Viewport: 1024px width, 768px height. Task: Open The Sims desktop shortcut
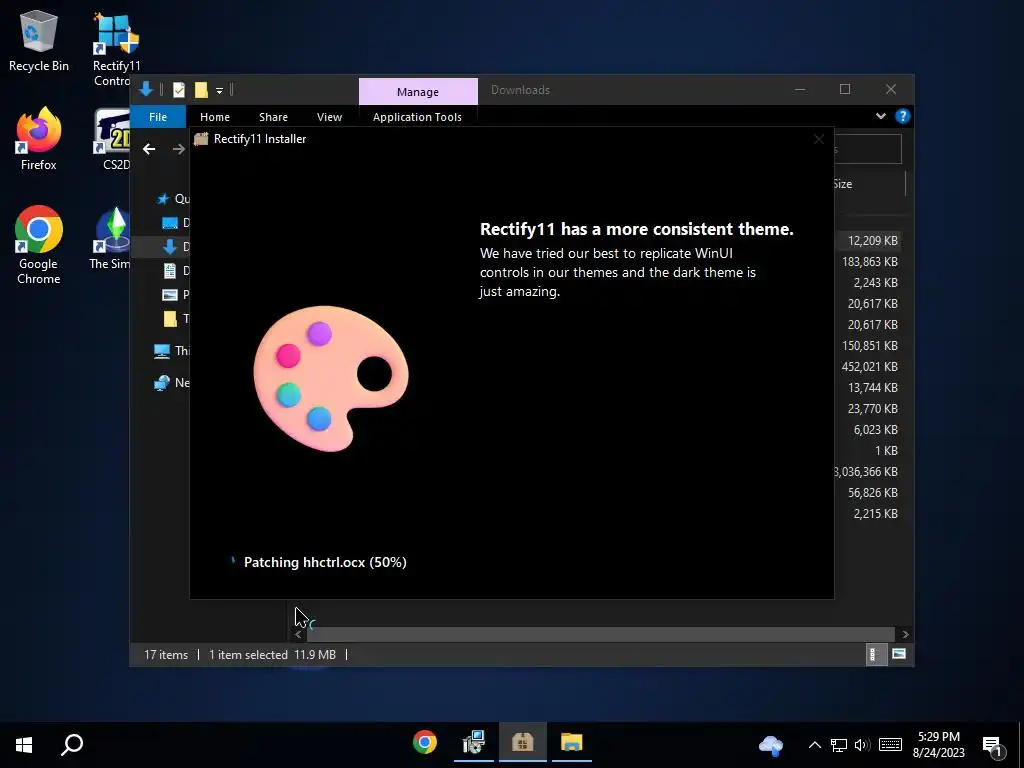point(111,238)
